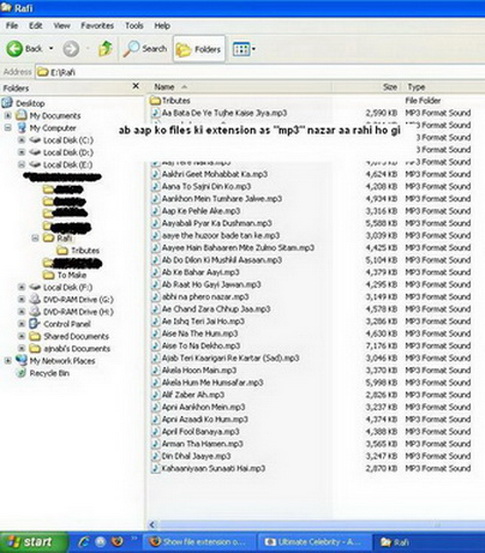Toggle the Folders pane button

click(x=199, y=49)
